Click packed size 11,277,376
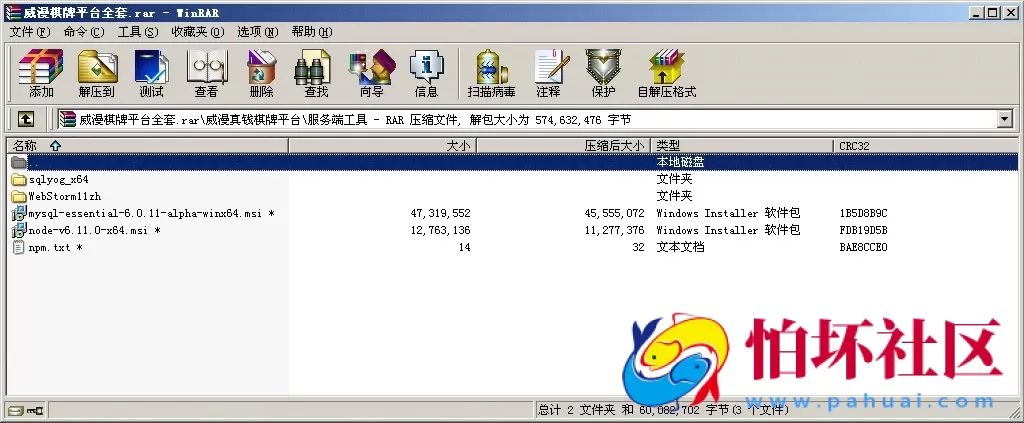This screenshot has height=423, width=1024. 615,230
